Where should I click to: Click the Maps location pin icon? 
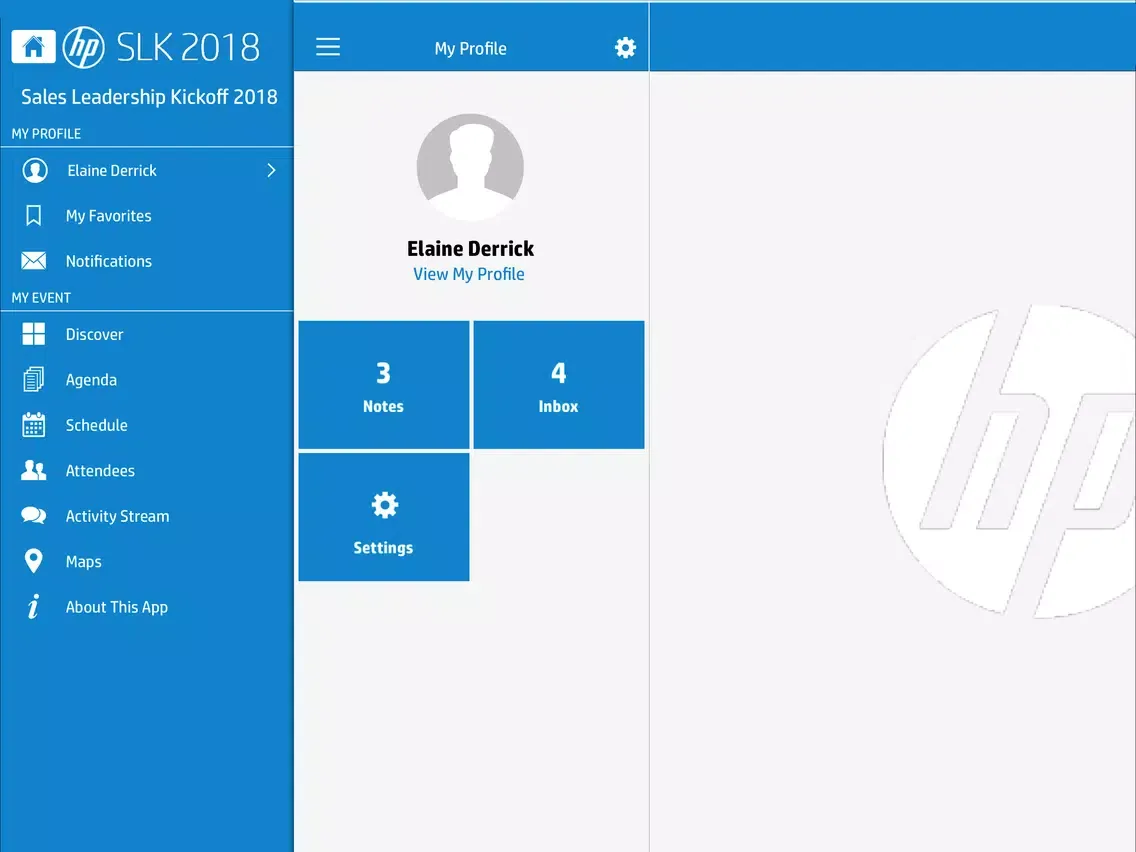point(33,561)
